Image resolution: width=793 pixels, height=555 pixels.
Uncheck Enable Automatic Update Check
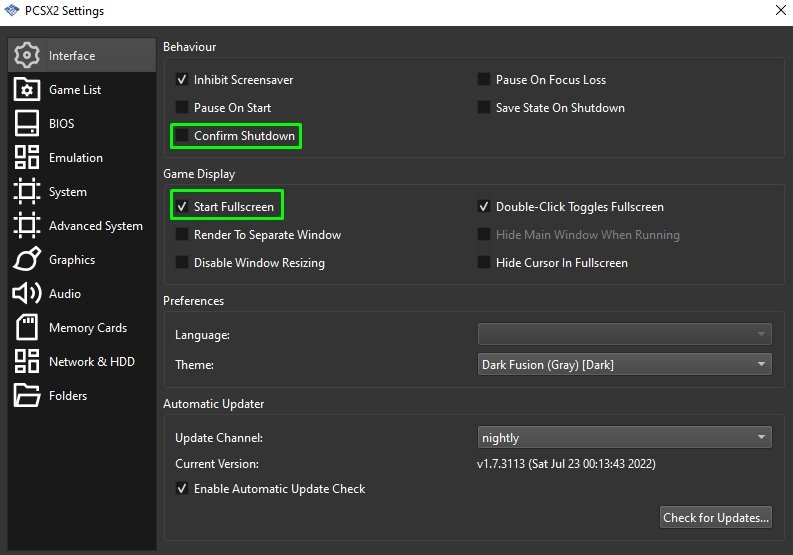(x=182, y=489)
